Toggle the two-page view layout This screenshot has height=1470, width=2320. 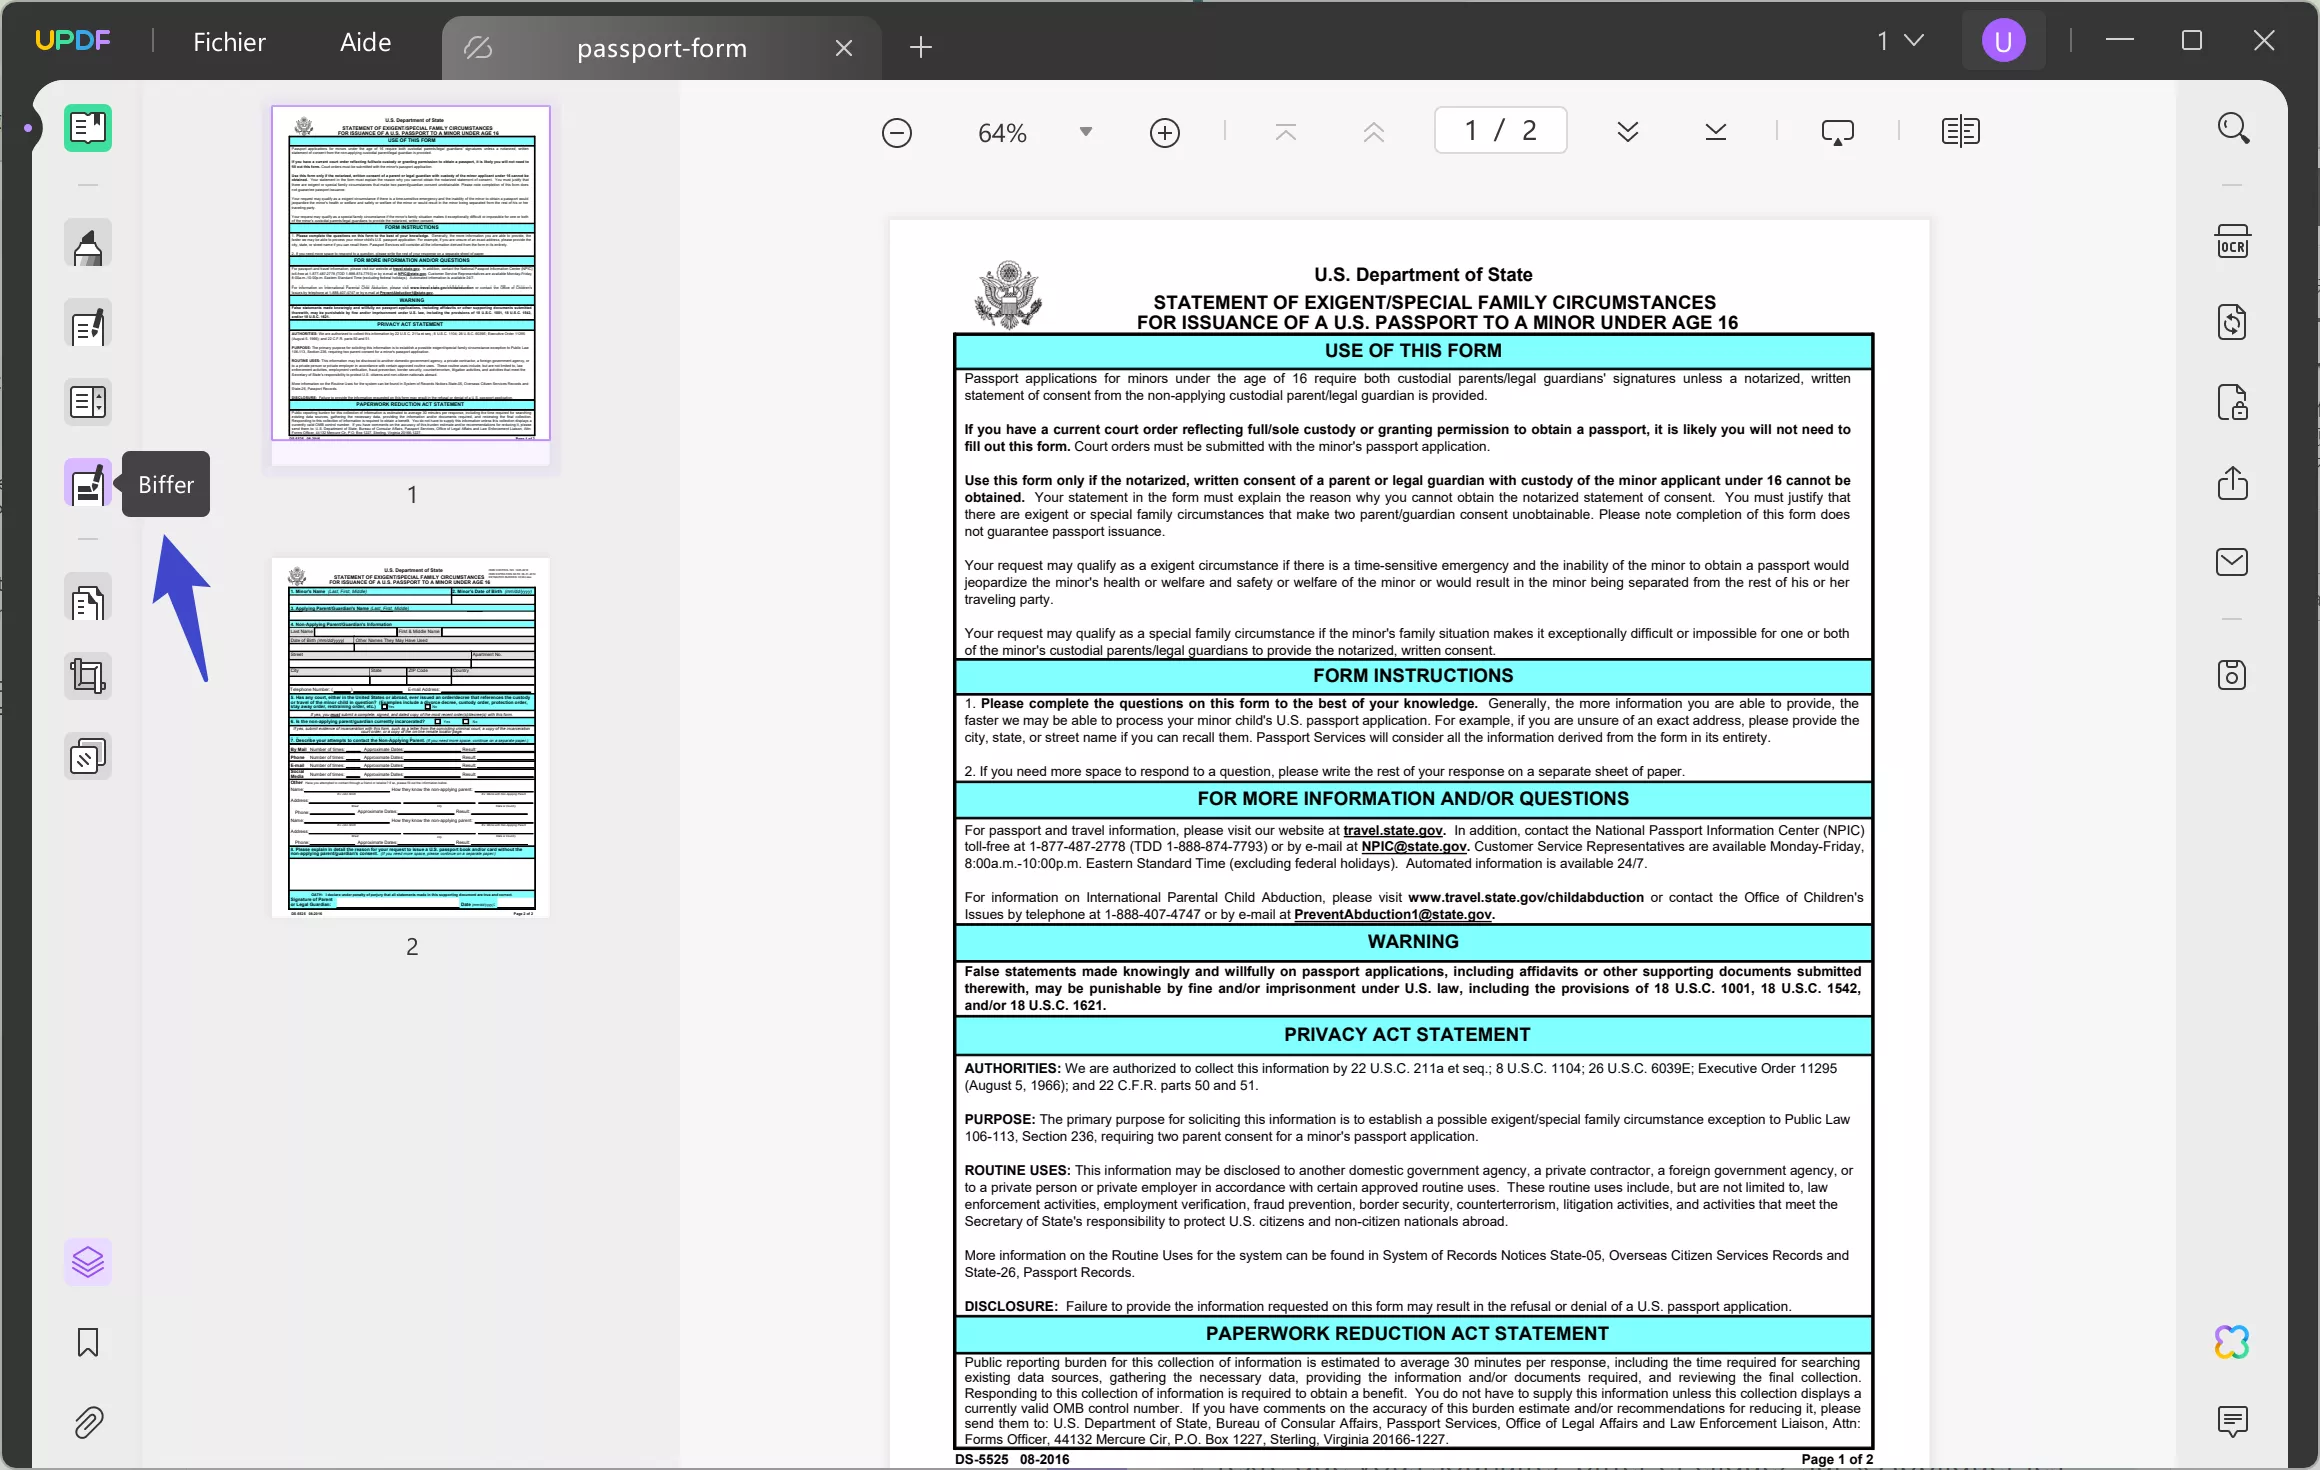[x=1960, y=131]
